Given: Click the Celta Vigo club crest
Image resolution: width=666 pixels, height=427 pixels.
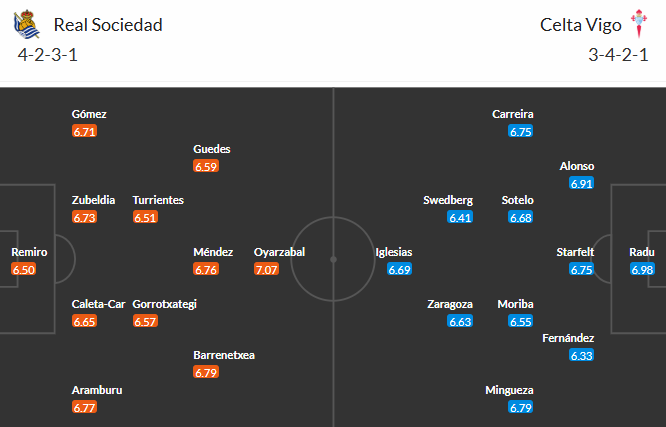Looking at the screenshot, I should coord(637,23).
